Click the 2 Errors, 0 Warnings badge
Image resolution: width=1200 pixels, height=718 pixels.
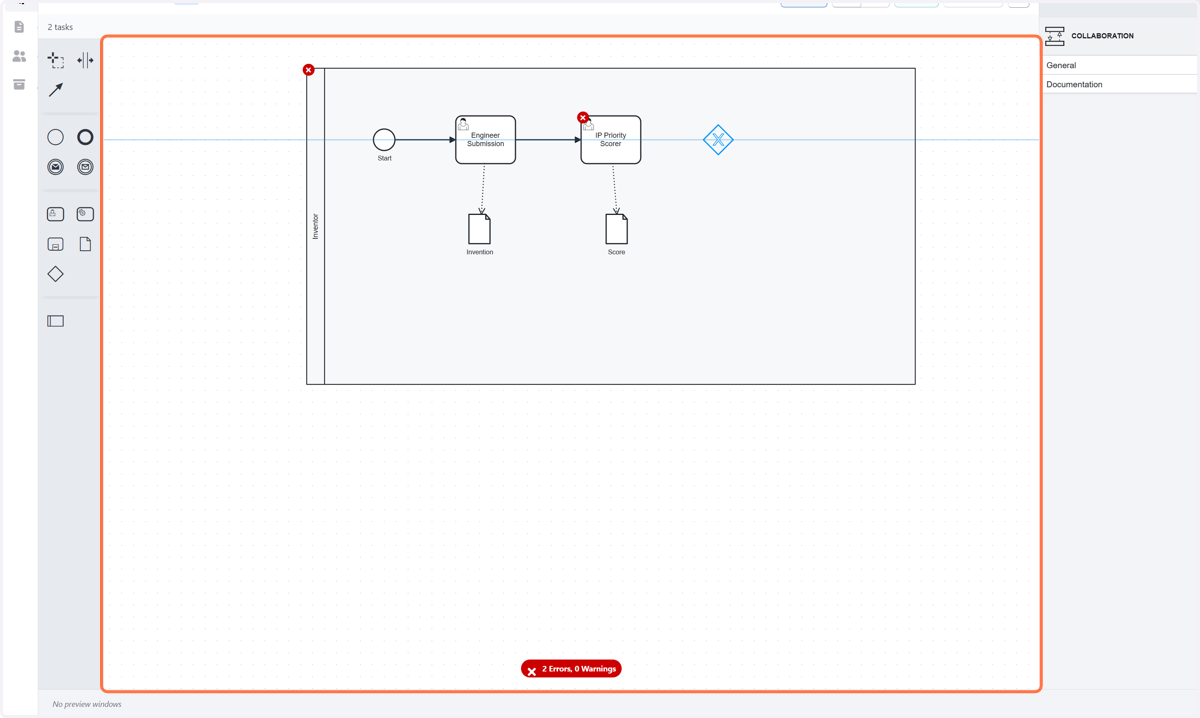coord(571,669)
